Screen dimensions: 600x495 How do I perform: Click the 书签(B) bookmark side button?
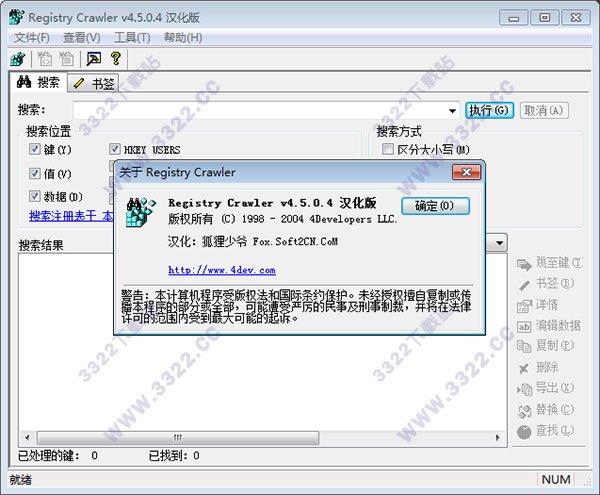point(546,284)
